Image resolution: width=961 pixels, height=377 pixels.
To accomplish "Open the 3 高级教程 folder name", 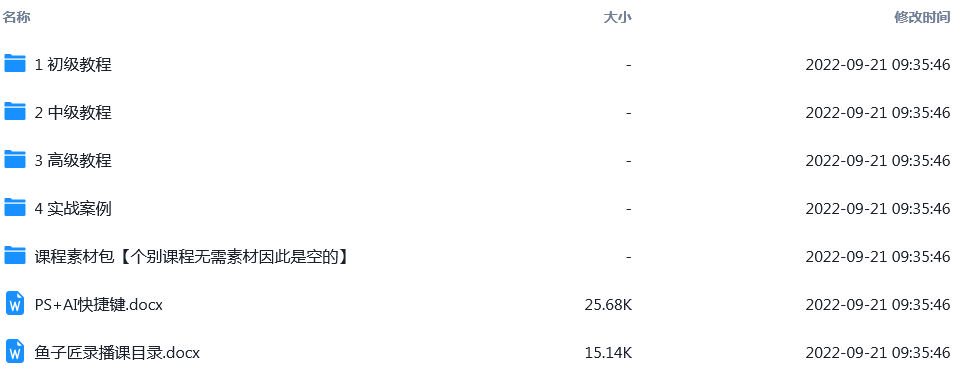I will point(73,161).
